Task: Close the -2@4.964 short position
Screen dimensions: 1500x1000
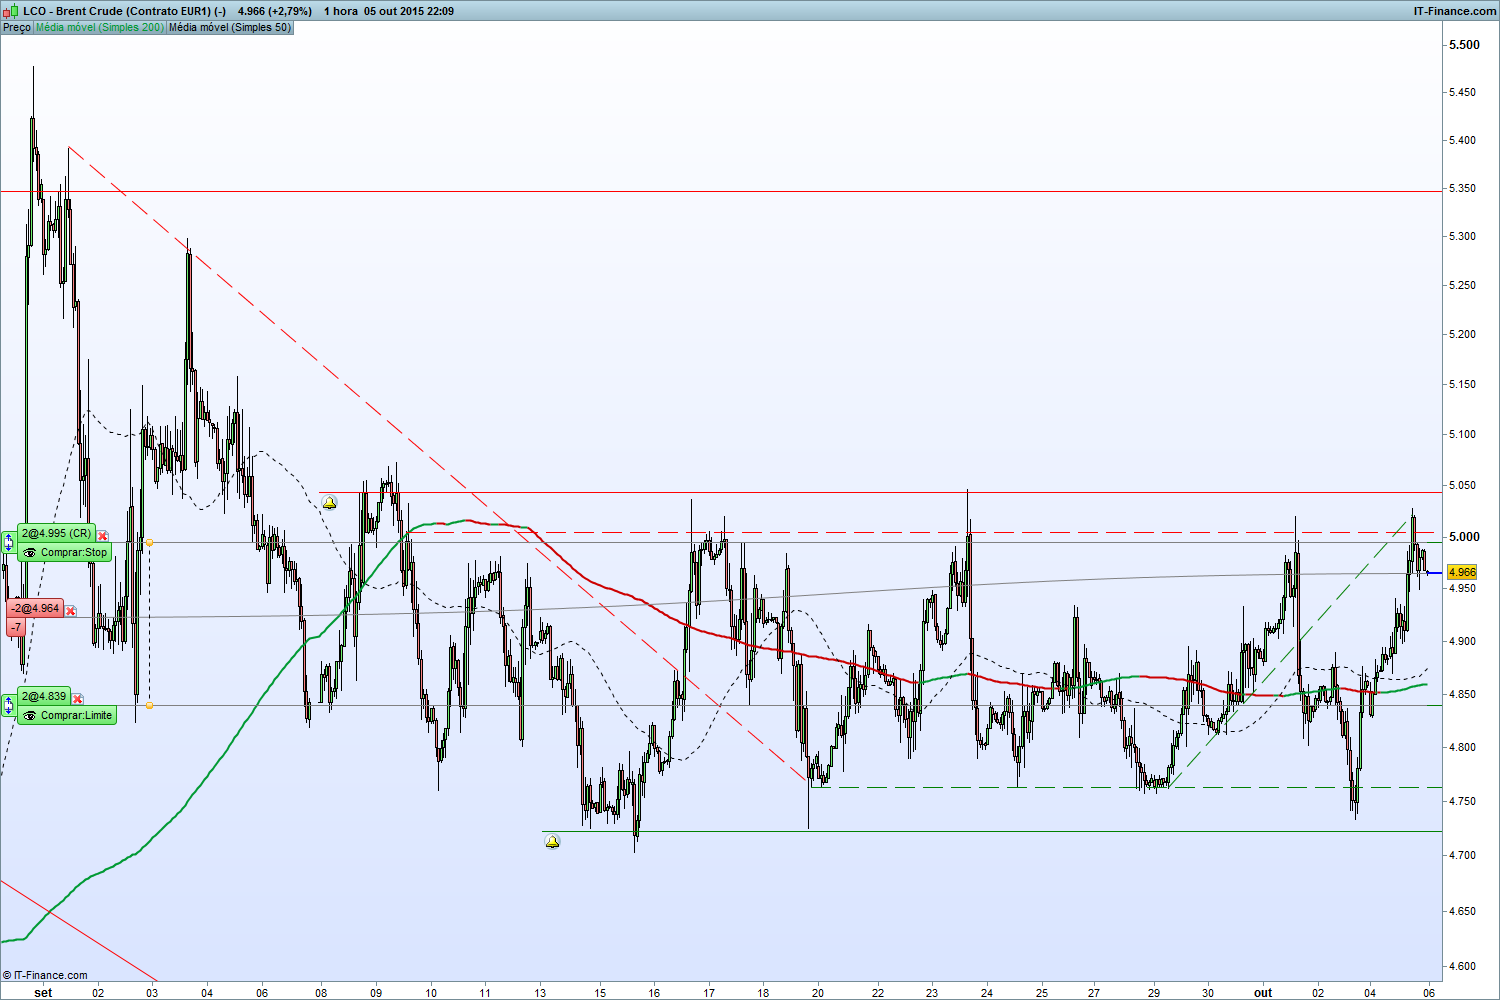Action: click(71, 611)
